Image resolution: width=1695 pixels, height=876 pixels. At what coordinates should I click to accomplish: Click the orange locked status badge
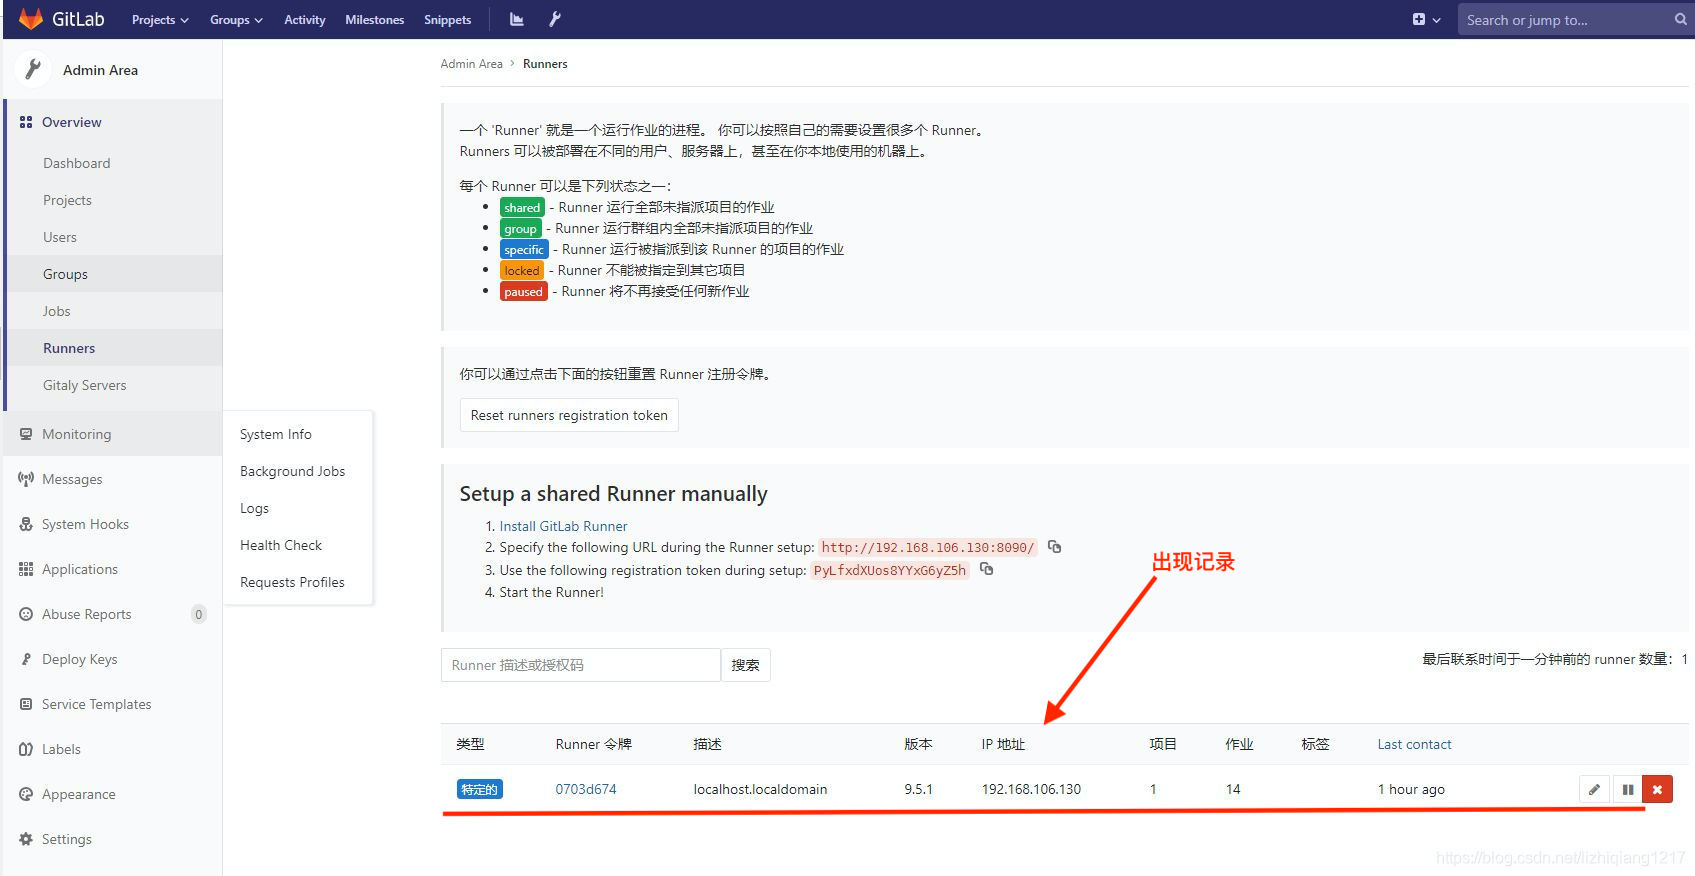[521, 270]
